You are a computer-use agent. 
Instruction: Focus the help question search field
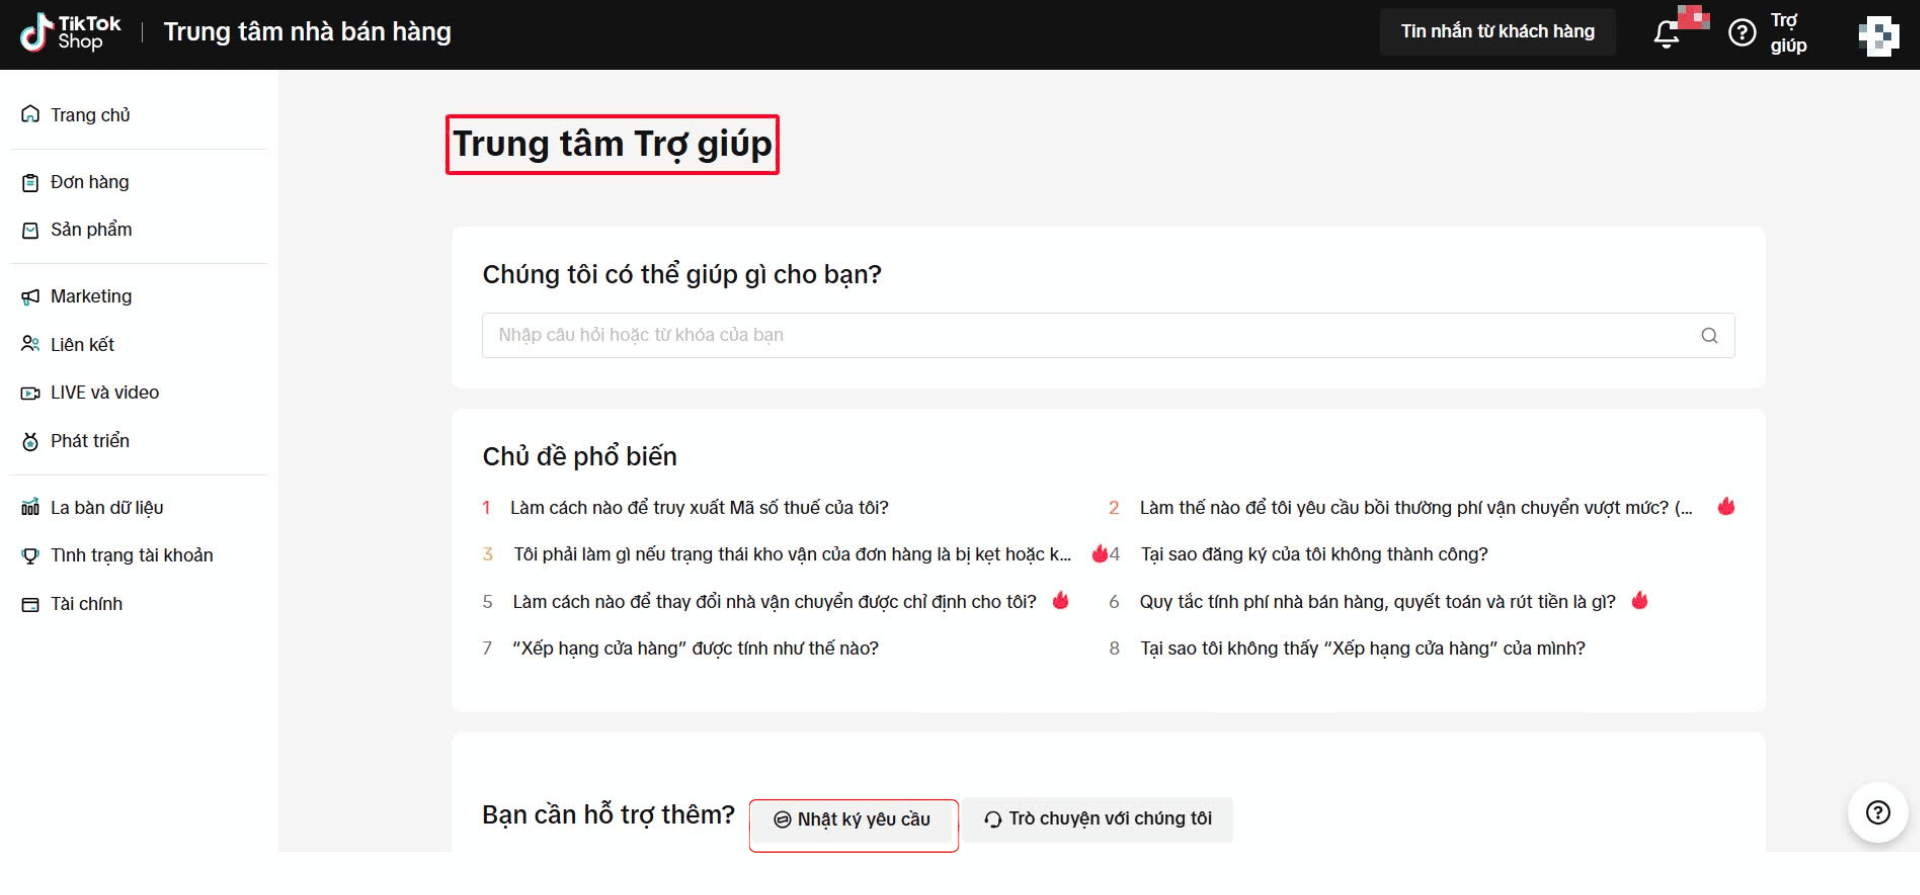point(1090,336)
